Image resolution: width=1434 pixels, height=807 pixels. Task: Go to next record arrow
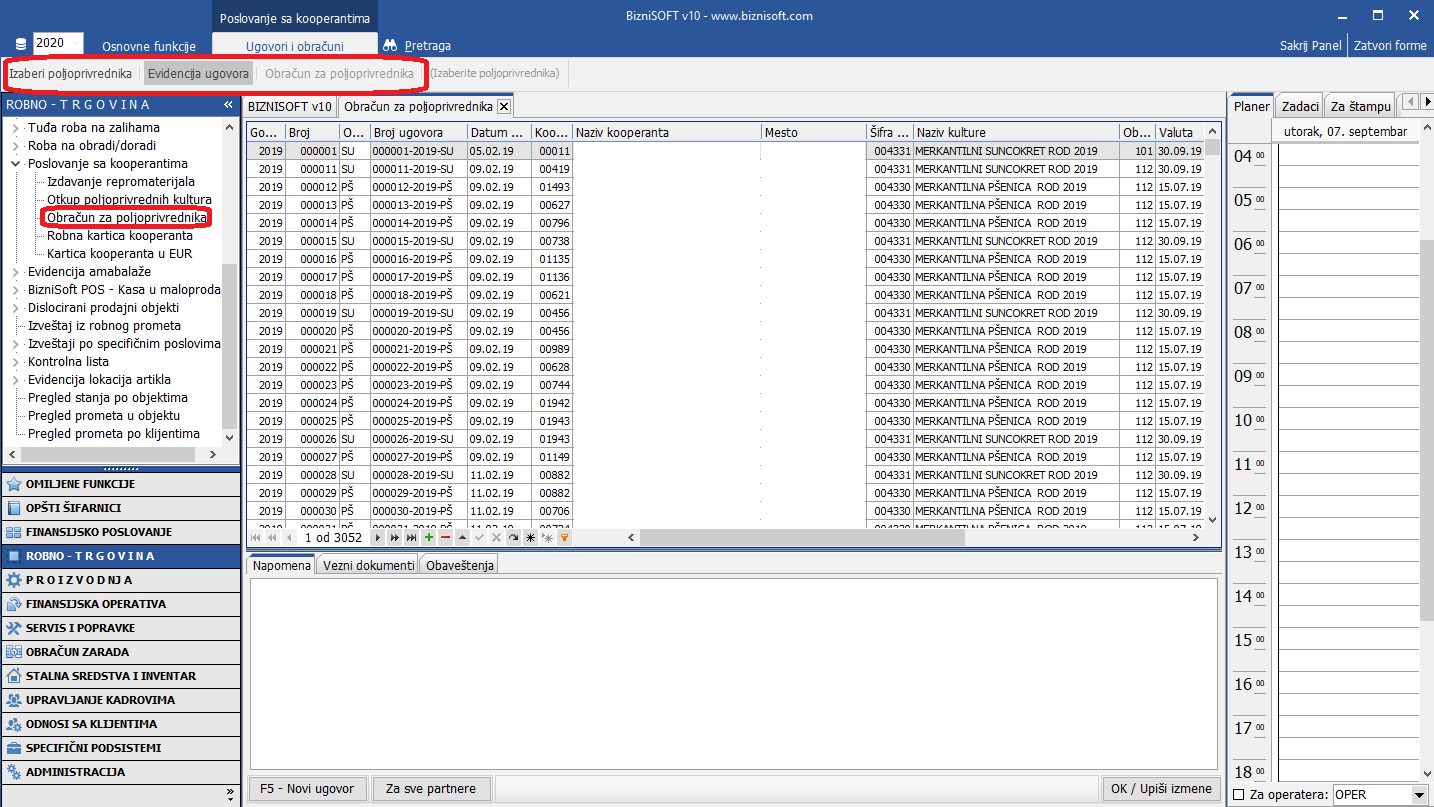click(x=378, y=538)
